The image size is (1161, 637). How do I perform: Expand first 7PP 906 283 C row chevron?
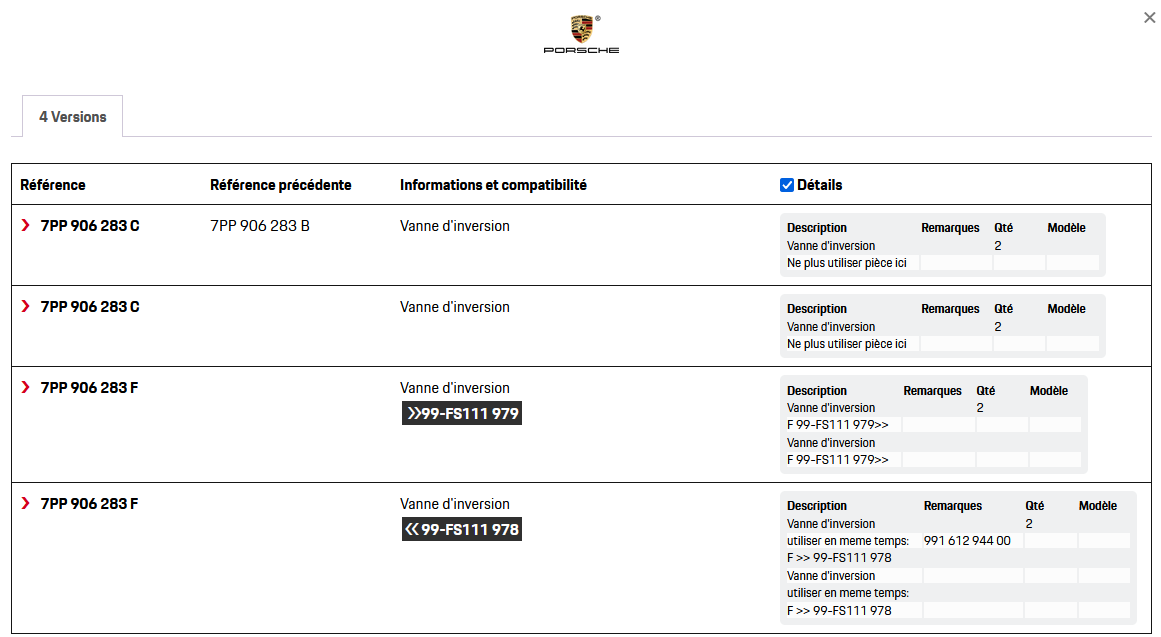pyautogui.click(x=26, y=225)
